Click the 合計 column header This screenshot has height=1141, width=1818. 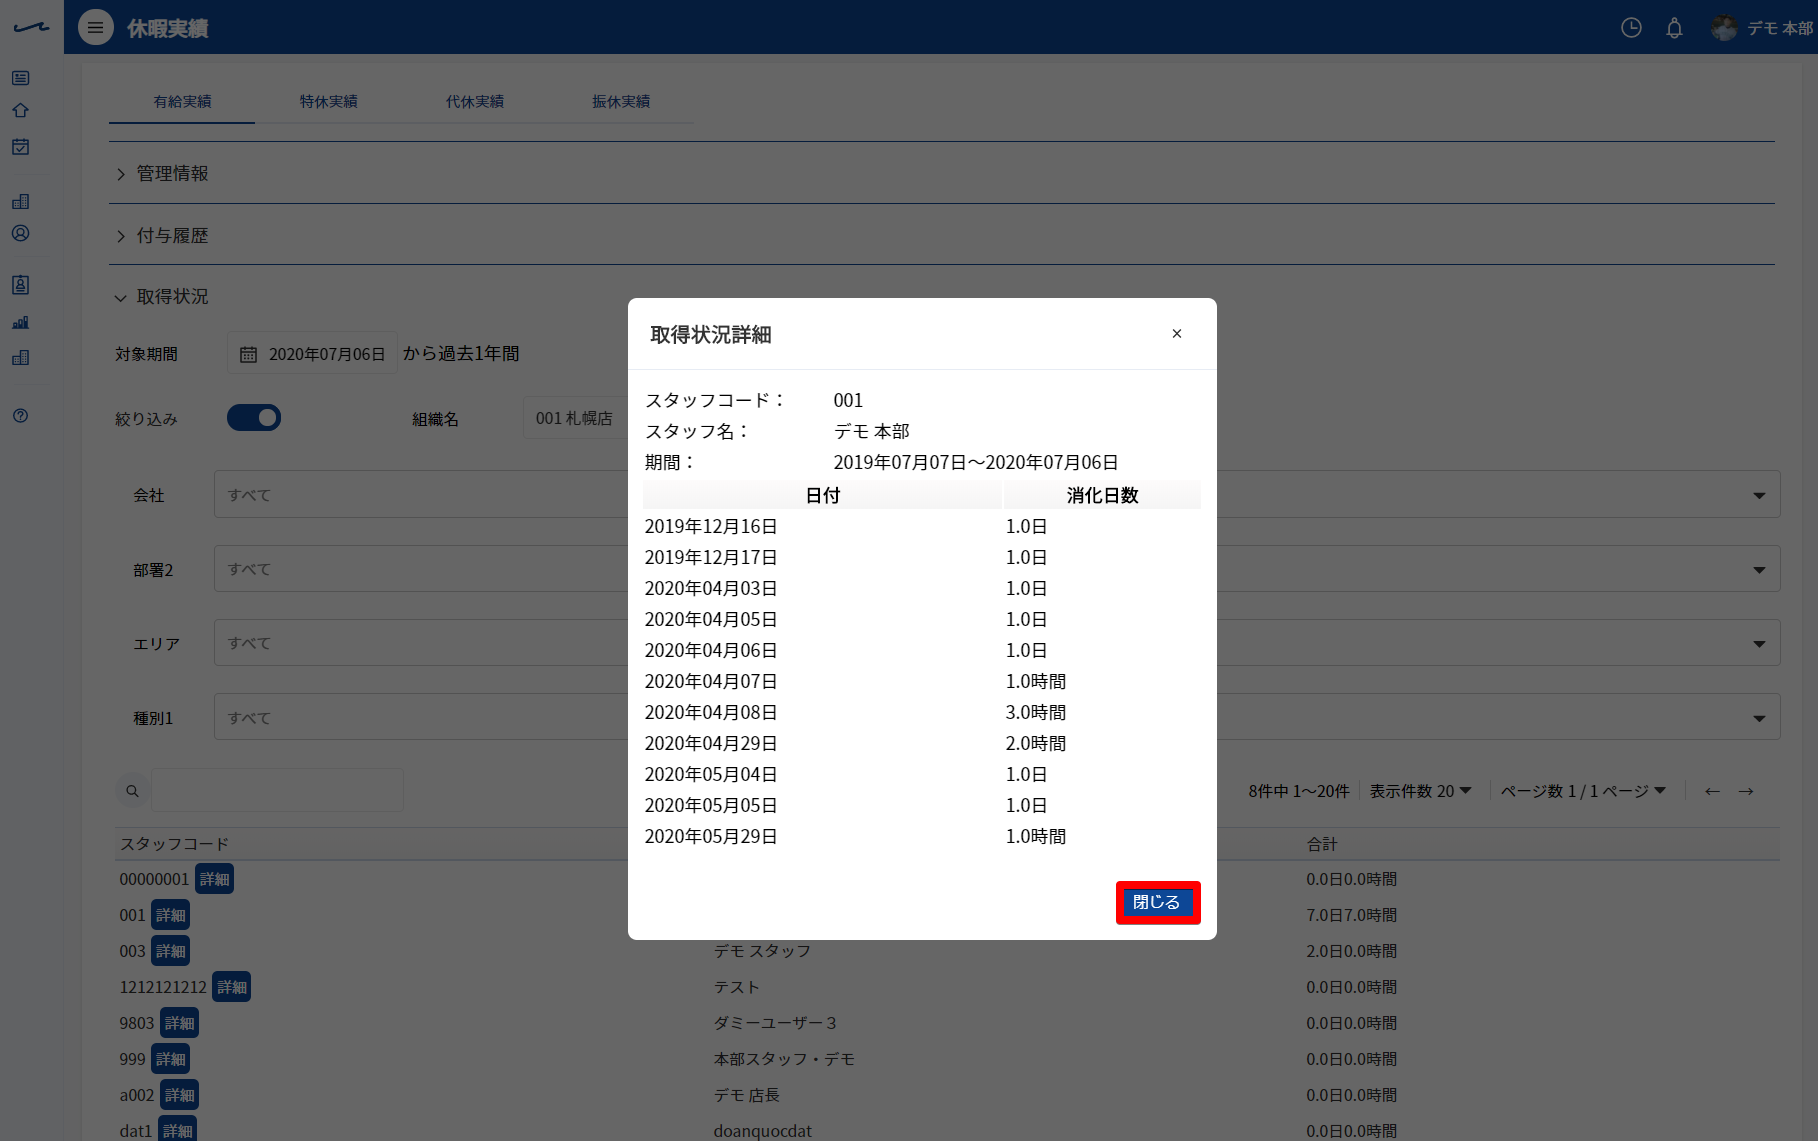[1321, 844]
